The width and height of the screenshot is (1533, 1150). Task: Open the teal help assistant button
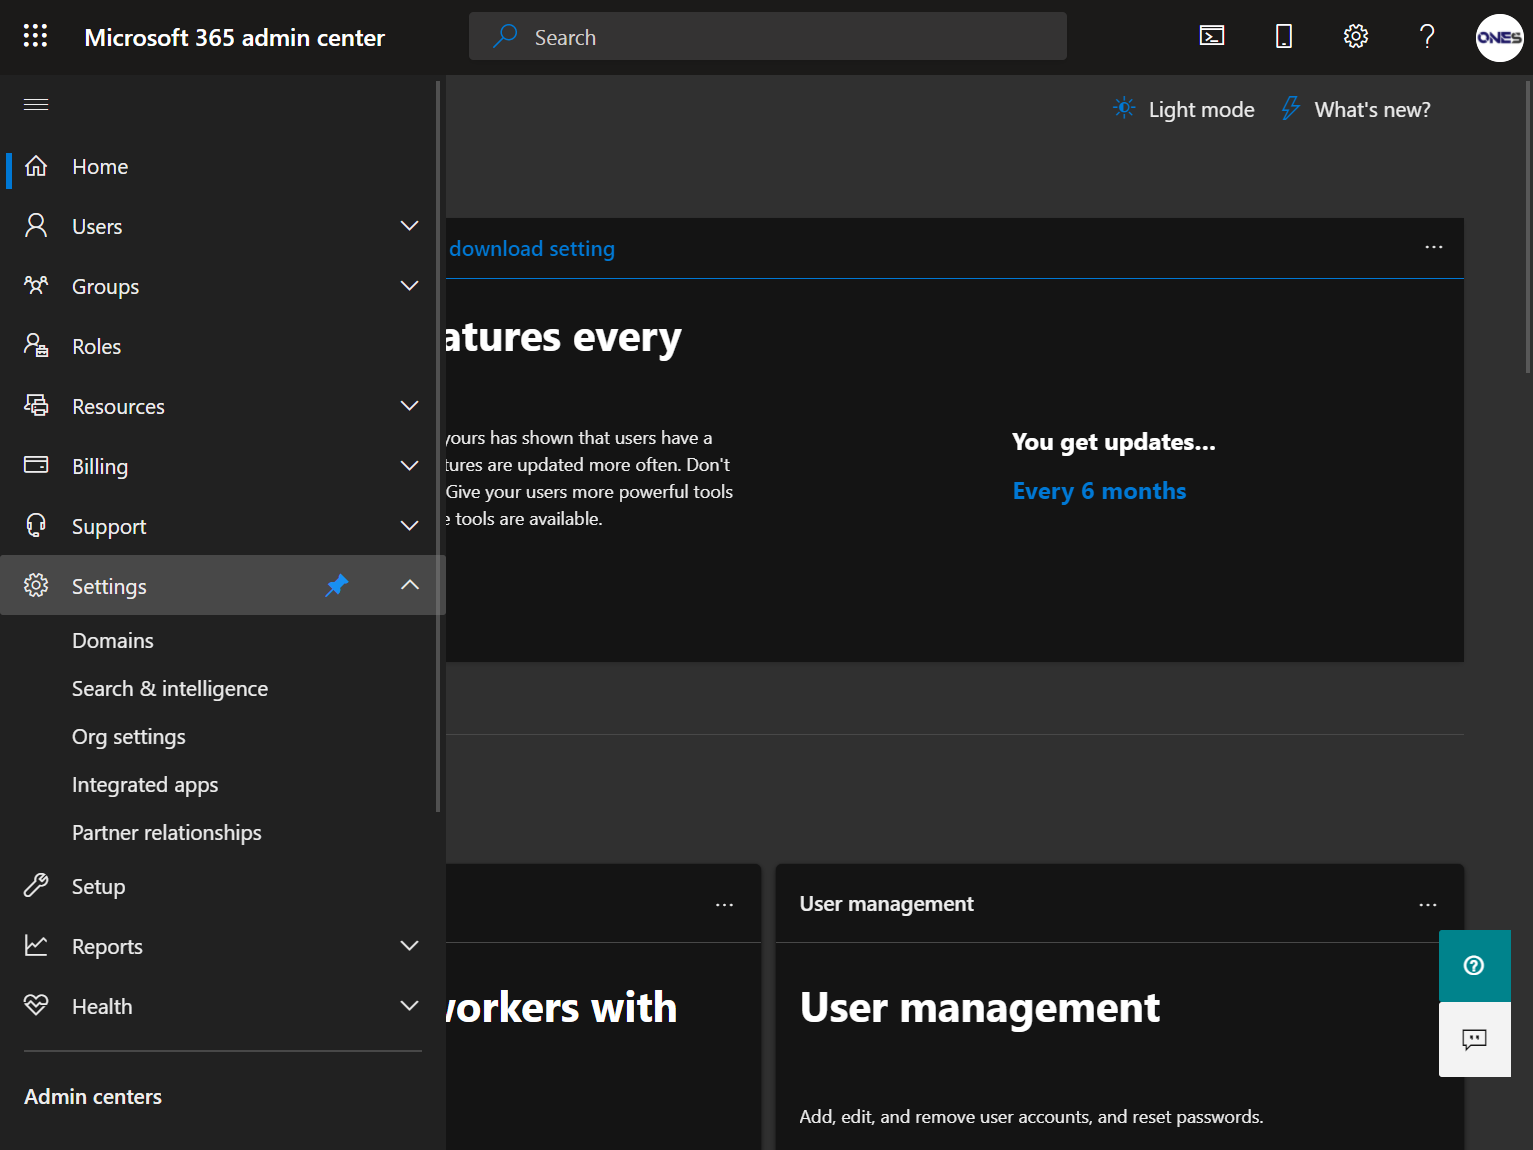(x=1474, y=966)
